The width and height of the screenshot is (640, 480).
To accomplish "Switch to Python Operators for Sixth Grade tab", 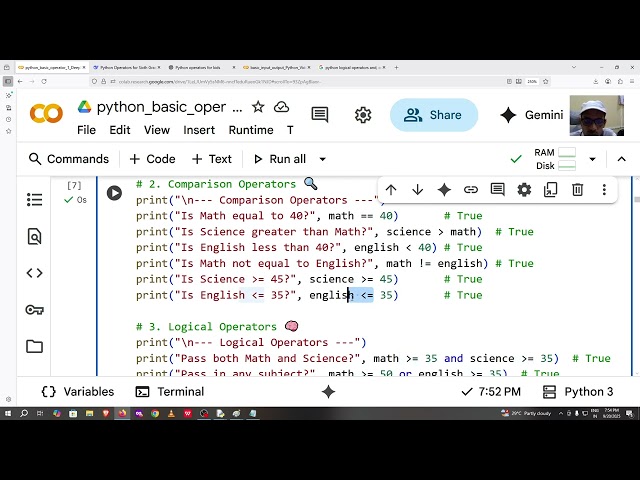I will pos(127,67).
